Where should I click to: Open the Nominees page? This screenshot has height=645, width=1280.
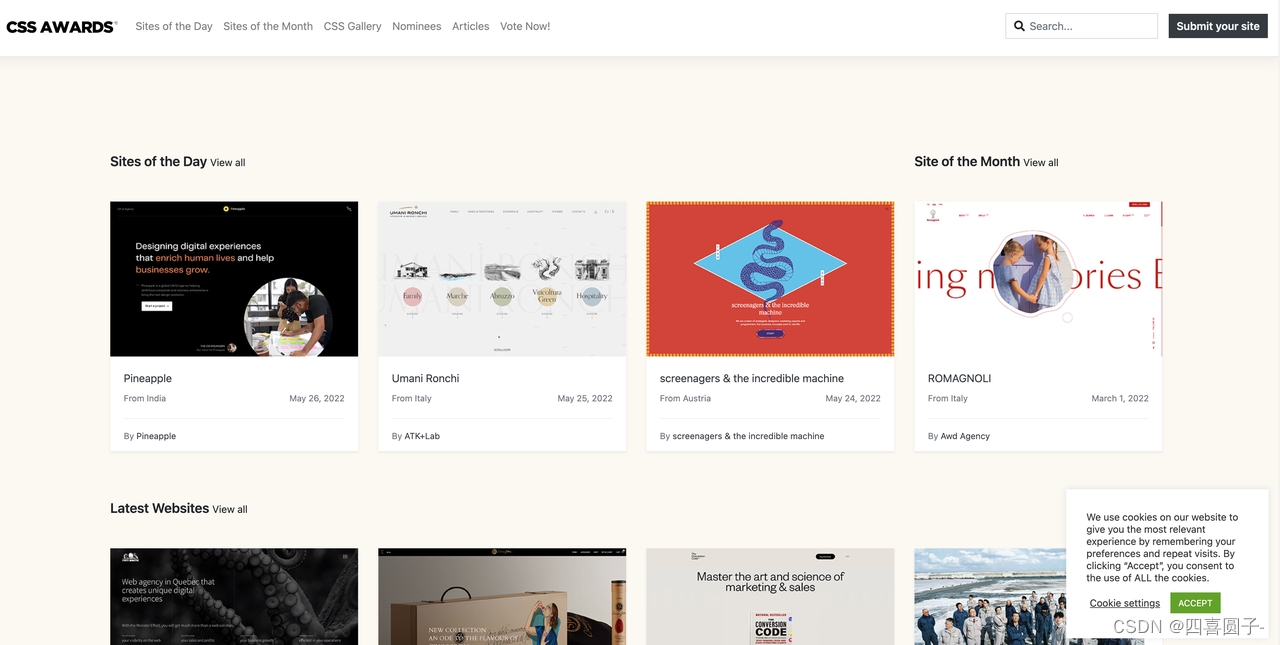tap(416, 26)
